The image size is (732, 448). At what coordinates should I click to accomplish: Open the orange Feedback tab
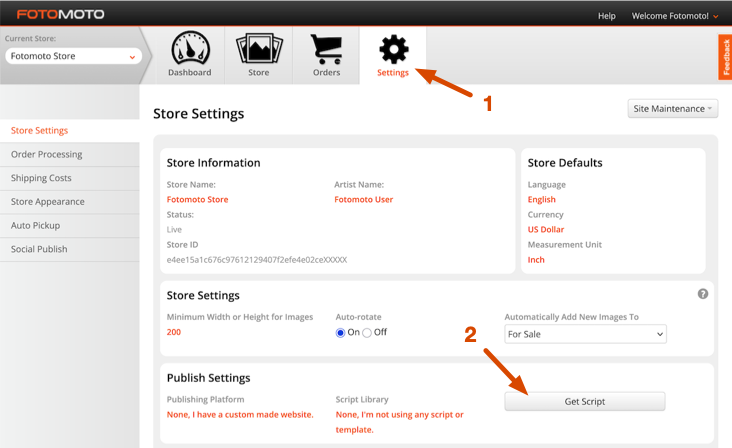tap(725, 57)
